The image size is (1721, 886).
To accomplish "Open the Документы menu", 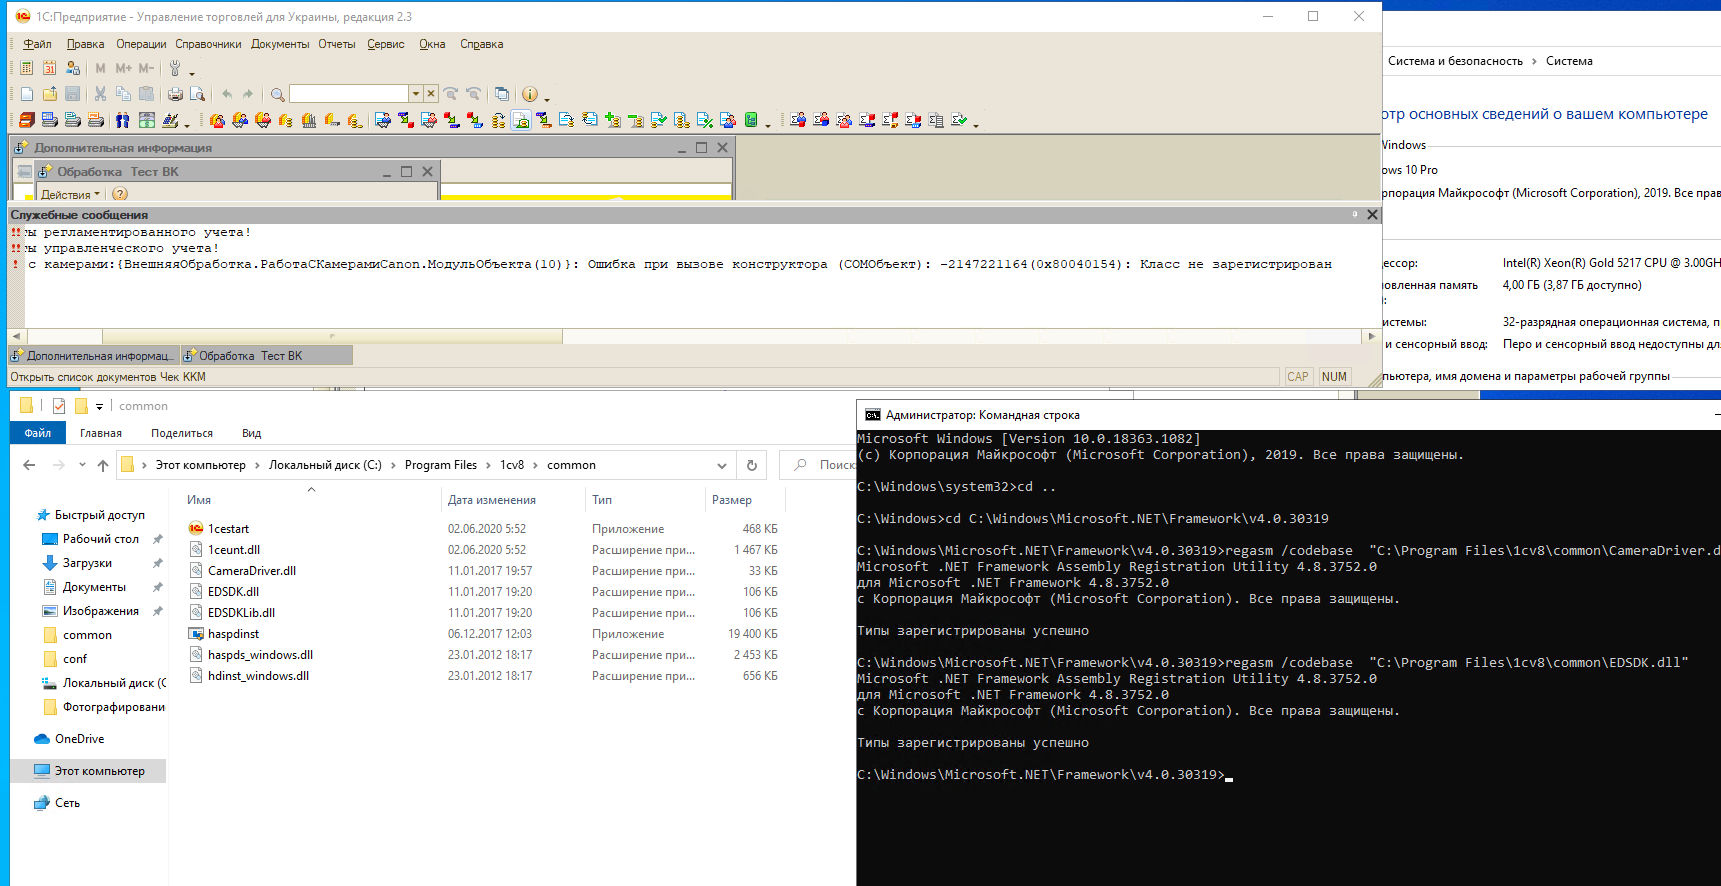I will [280, 44].
